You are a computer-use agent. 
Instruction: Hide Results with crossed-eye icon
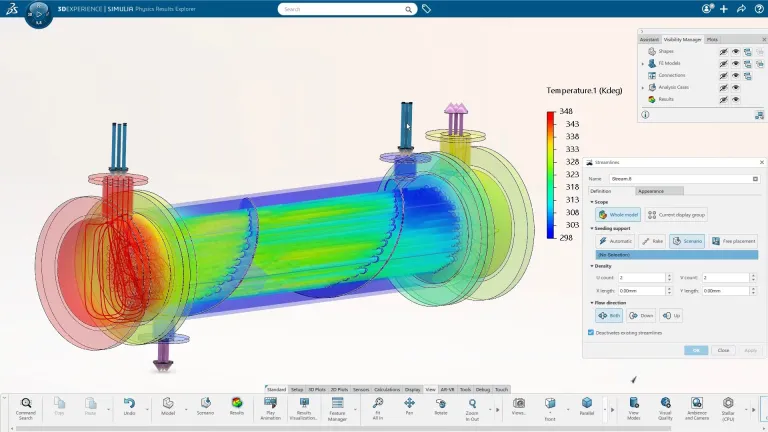723,99
